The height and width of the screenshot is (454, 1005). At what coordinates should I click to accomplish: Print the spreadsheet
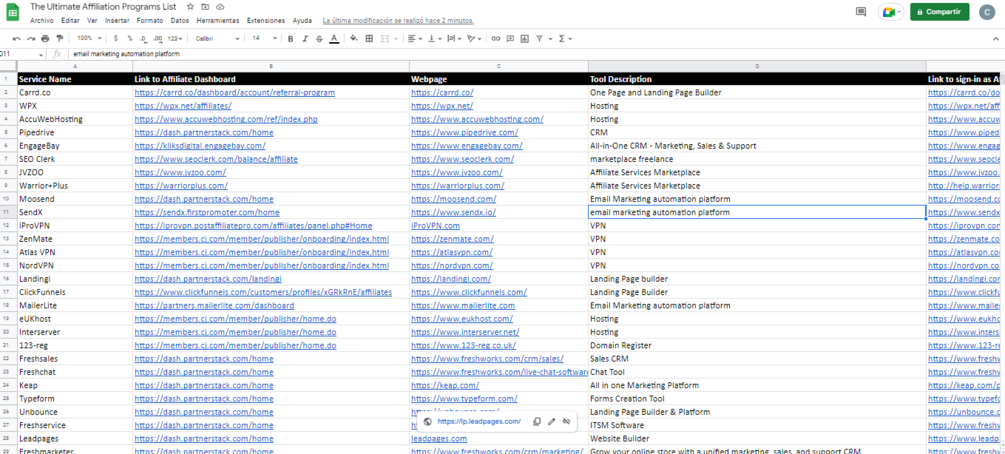[45, 38]
